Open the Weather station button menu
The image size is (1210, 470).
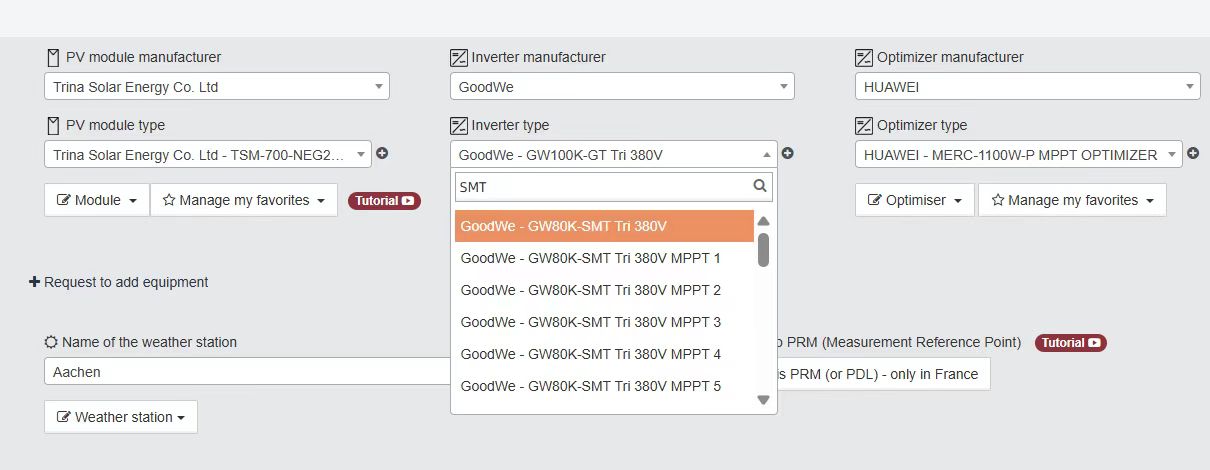click(x=121, y=417)
